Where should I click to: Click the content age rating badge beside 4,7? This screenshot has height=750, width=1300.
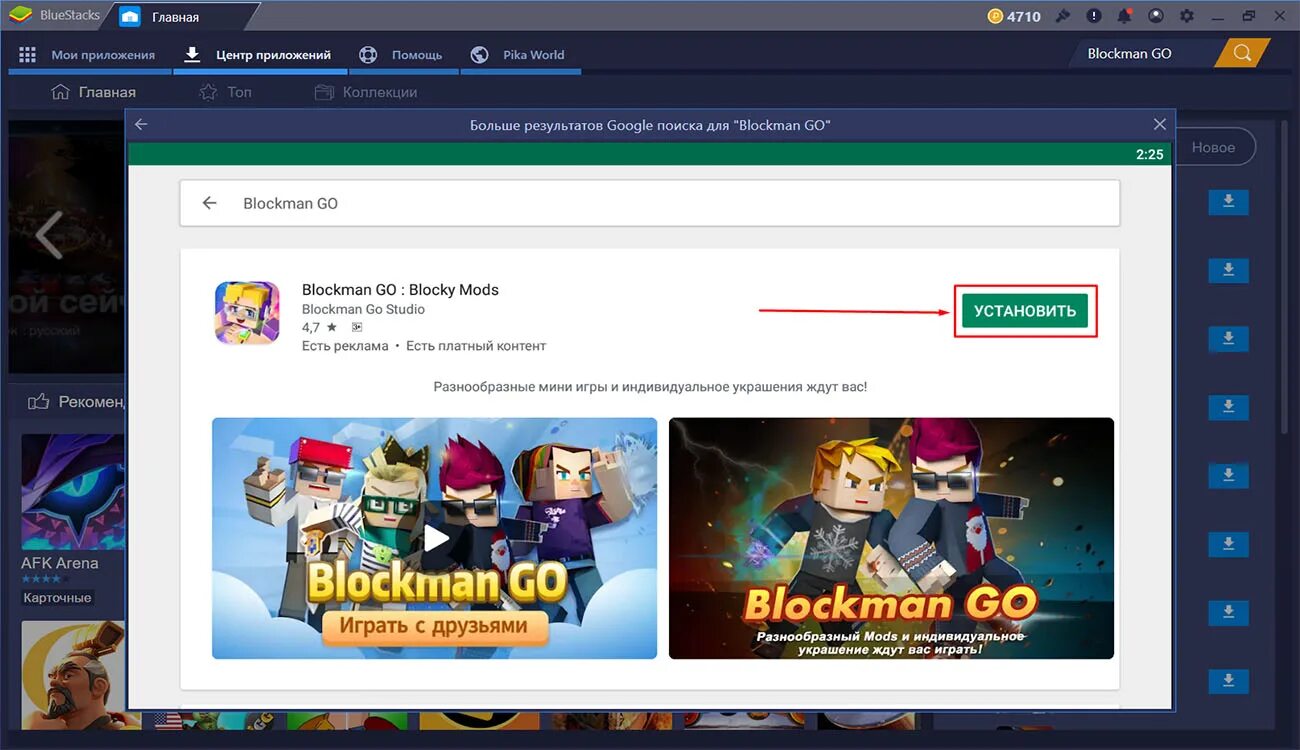tap(357, 327)
